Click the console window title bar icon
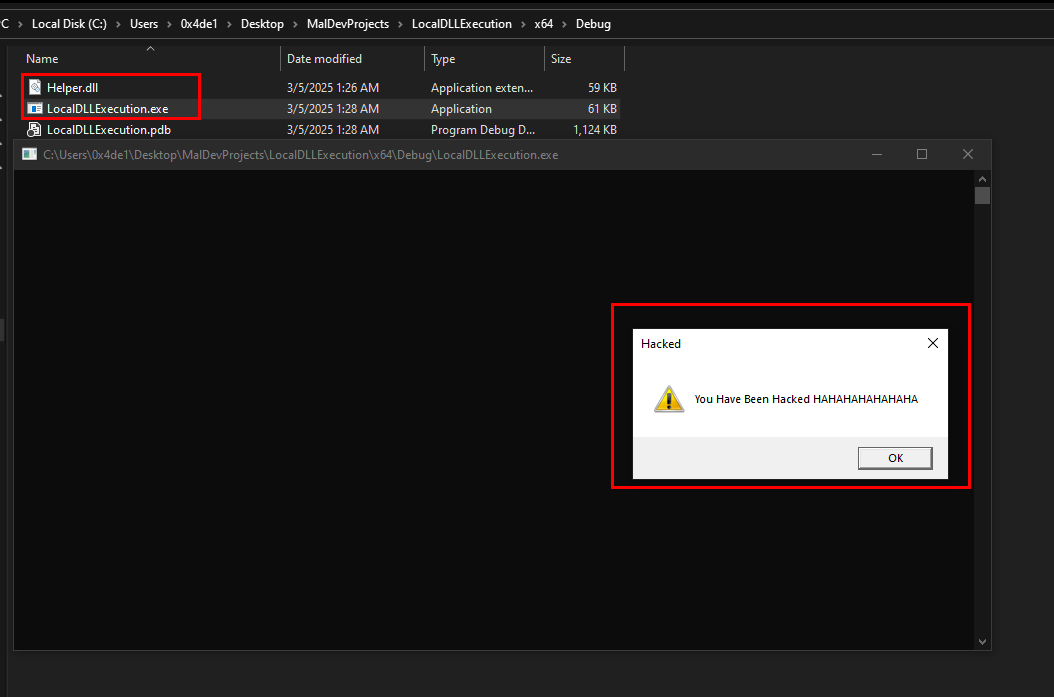1054x697 pixels. coord(29,155)
